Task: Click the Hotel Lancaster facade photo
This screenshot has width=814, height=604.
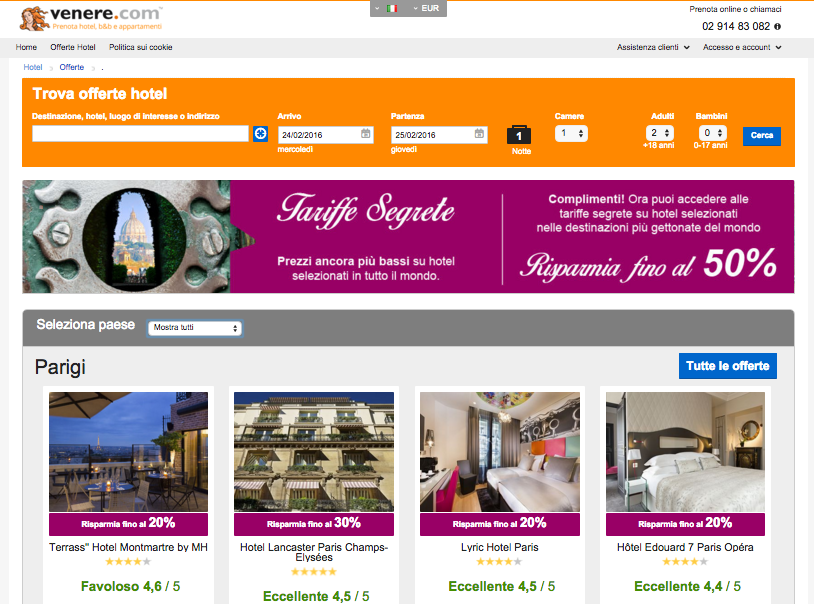Action: (314, 452)
